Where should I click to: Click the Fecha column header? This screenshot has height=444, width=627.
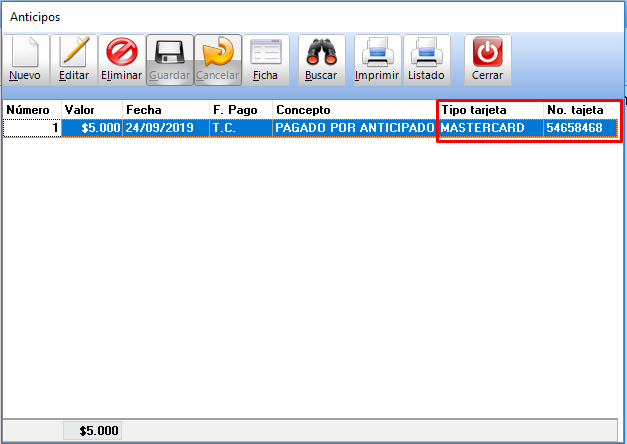pyautogui.click(x=164, y=109)
